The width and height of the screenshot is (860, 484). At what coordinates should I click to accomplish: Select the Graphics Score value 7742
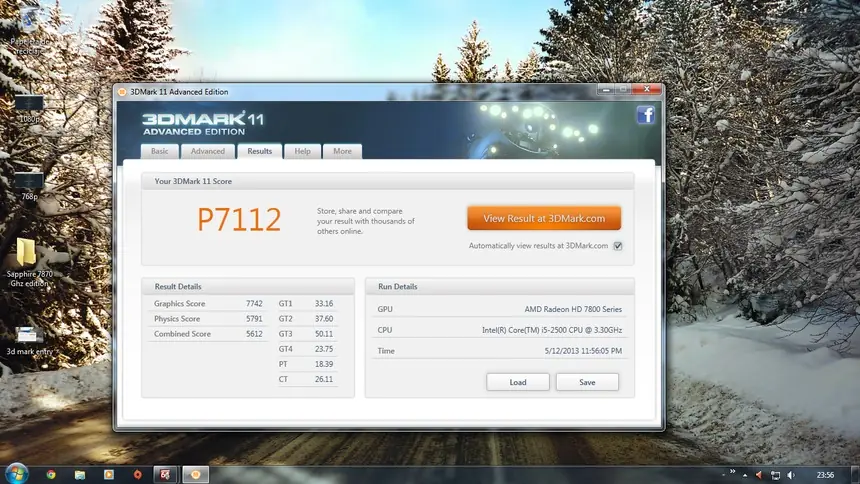click(254, 303)
